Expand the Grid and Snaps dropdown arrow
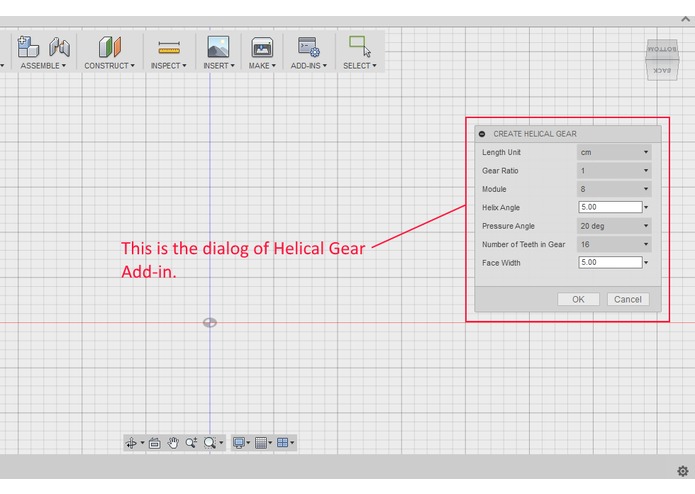The height and width of the screenshot is (494, 695). (270, 443)
